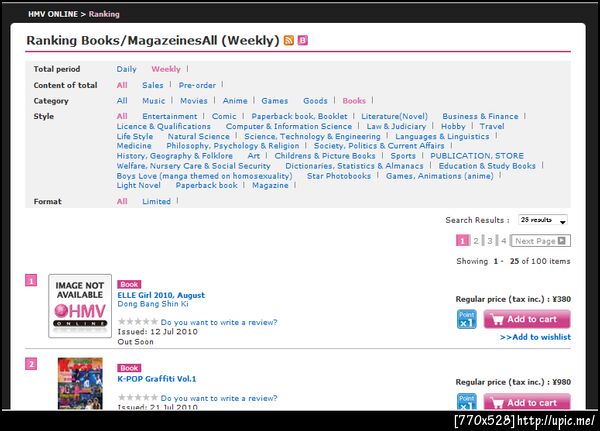The height and width of the screenshot is (431, 600).
Task: Jump to results page 4
Action: pos(504,241)
